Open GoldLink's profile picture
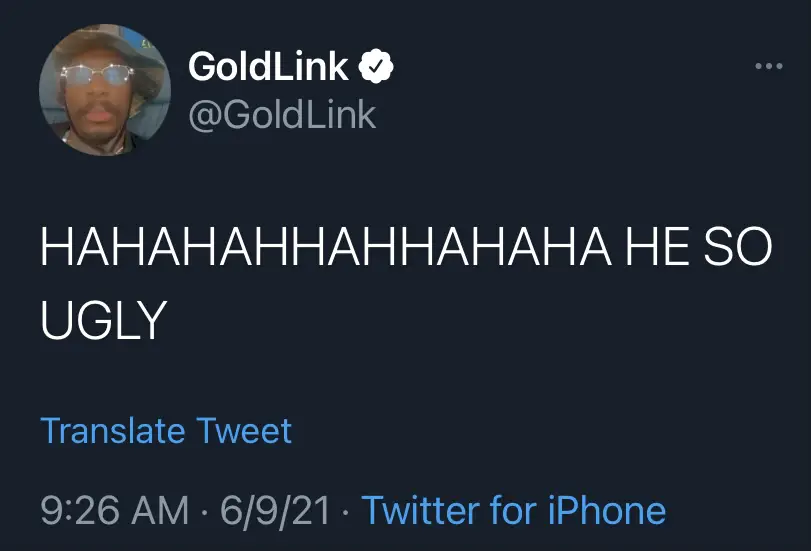811x551 pixels. (x=91, y=91)
